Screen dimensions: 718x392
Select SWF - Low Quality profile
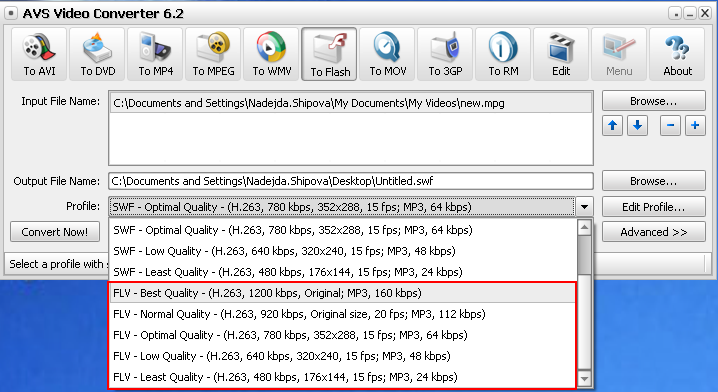coord(343,251)
